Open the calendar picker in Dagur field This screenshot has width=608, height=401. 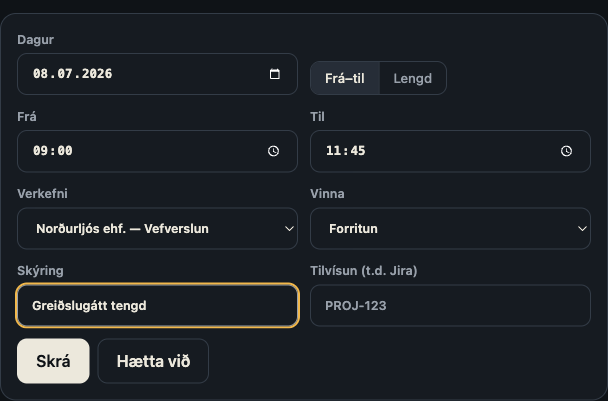click(275, 74)
